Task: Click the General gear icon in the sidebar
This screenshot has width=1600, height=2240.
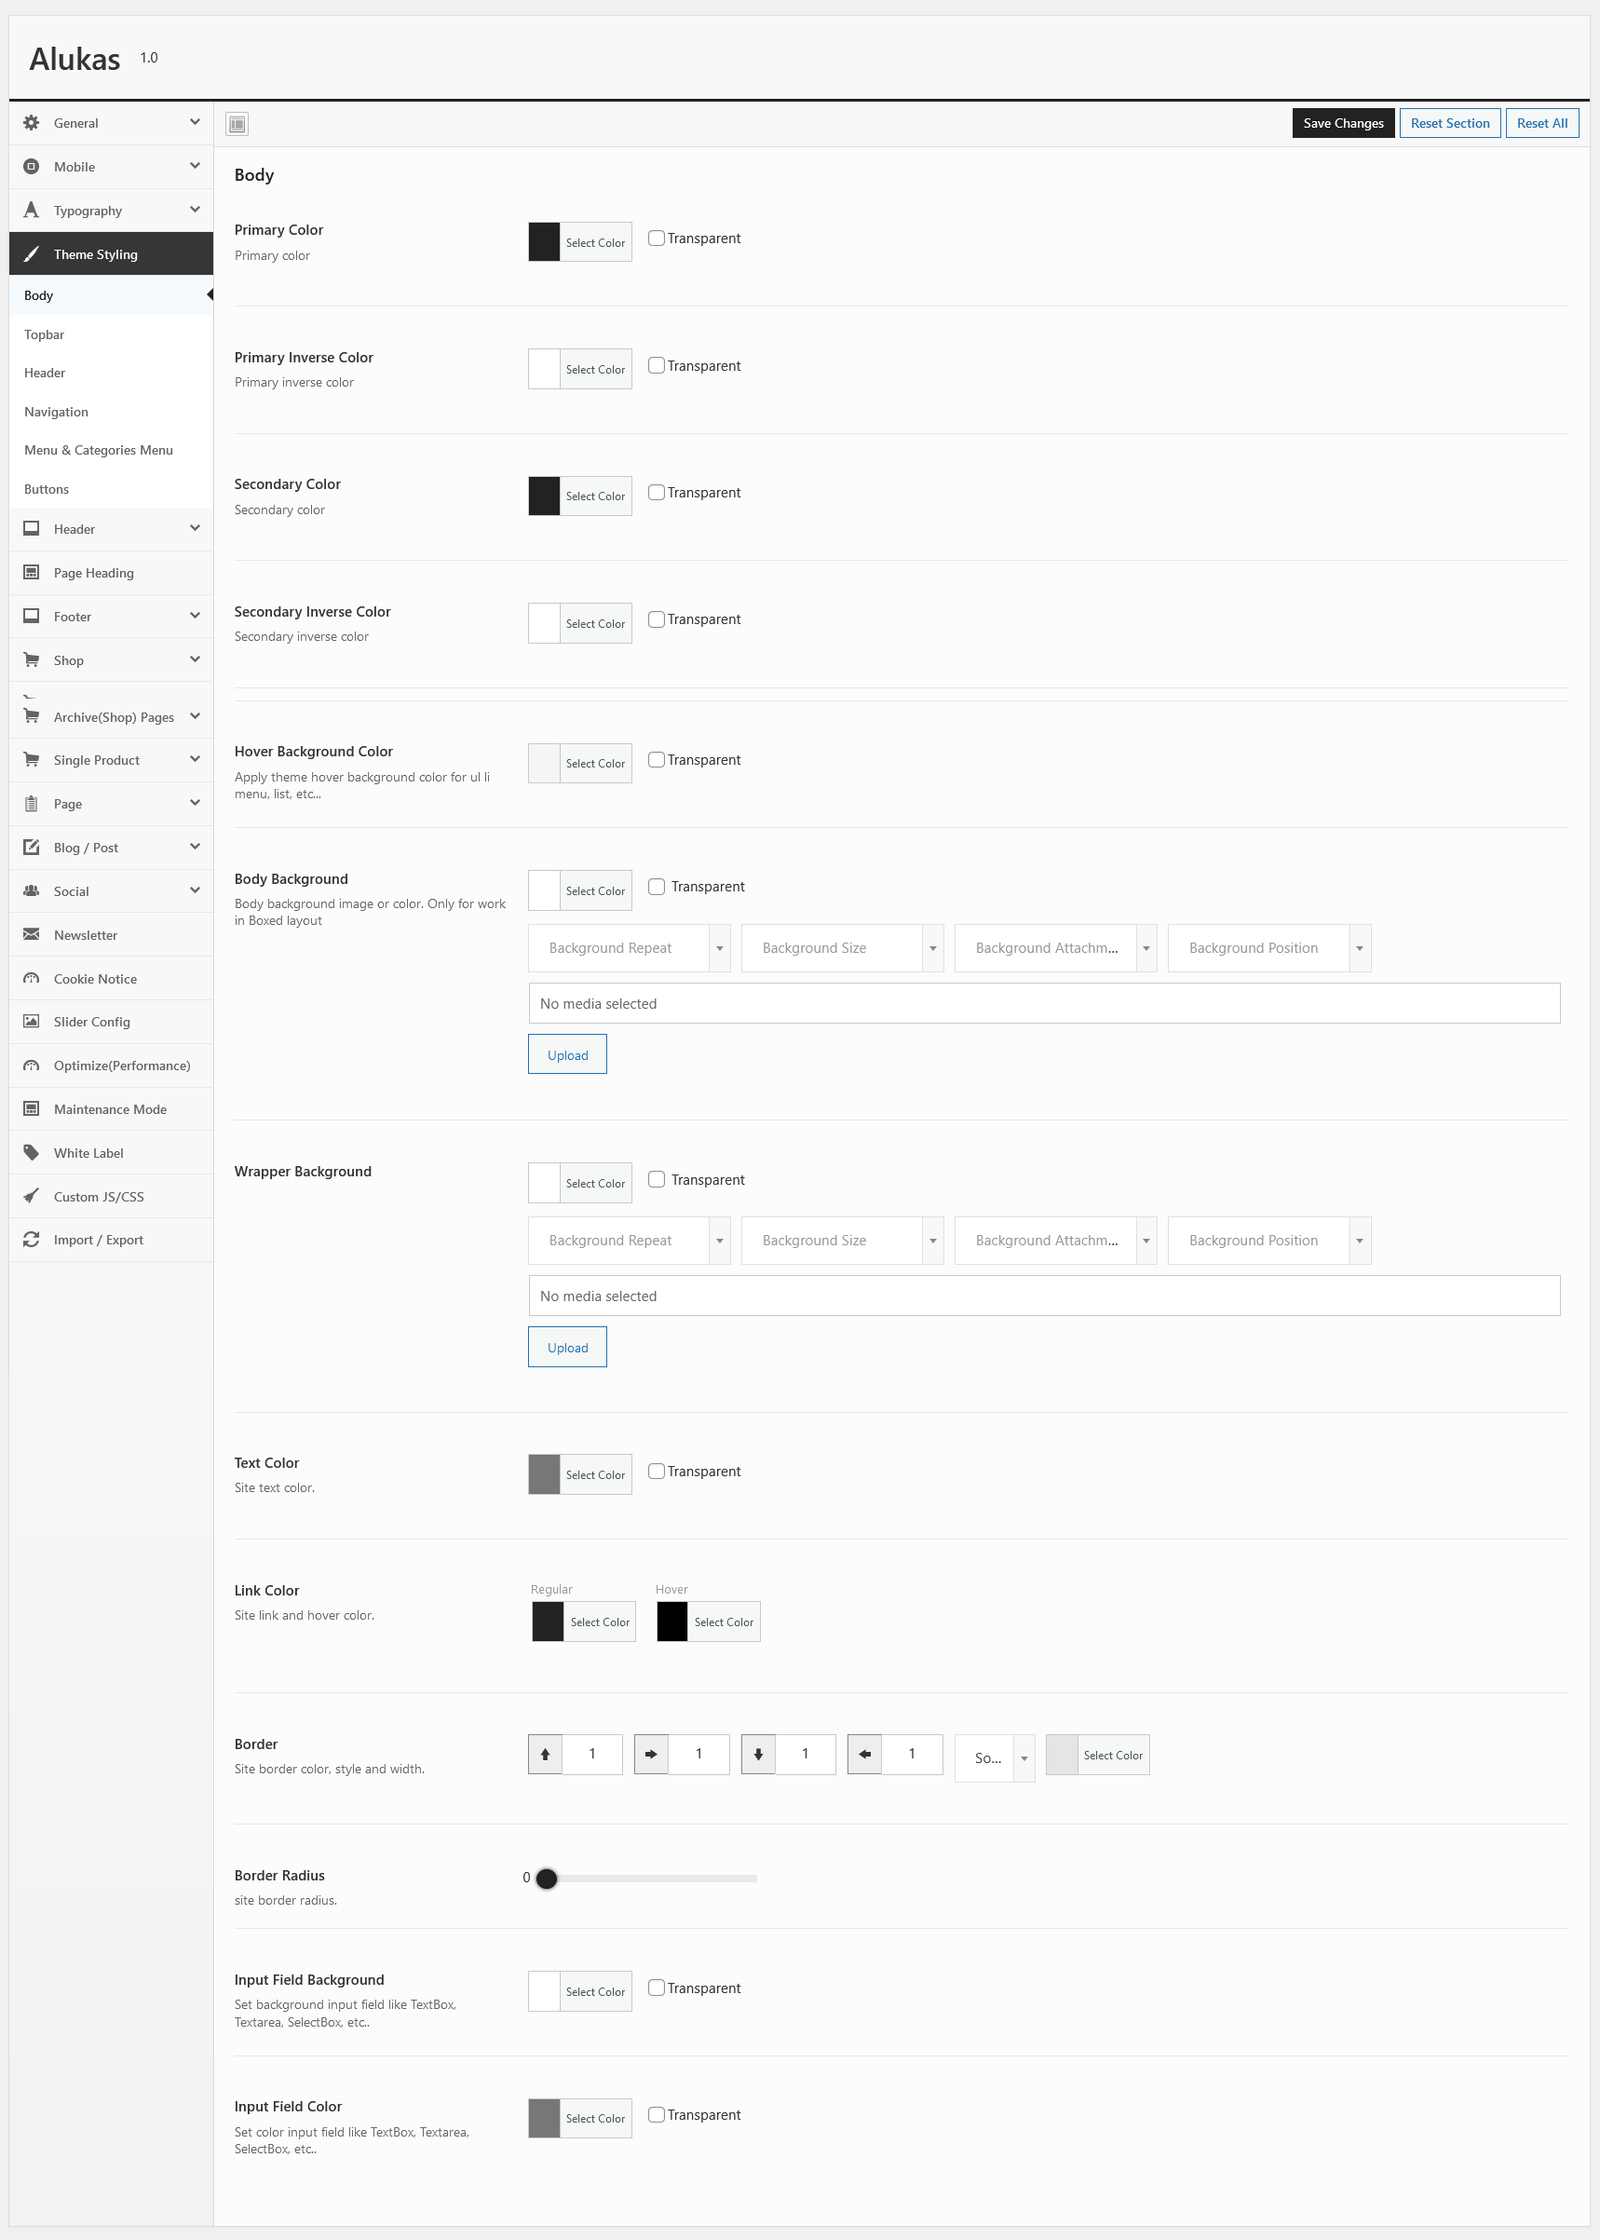Action: point(31,123)
